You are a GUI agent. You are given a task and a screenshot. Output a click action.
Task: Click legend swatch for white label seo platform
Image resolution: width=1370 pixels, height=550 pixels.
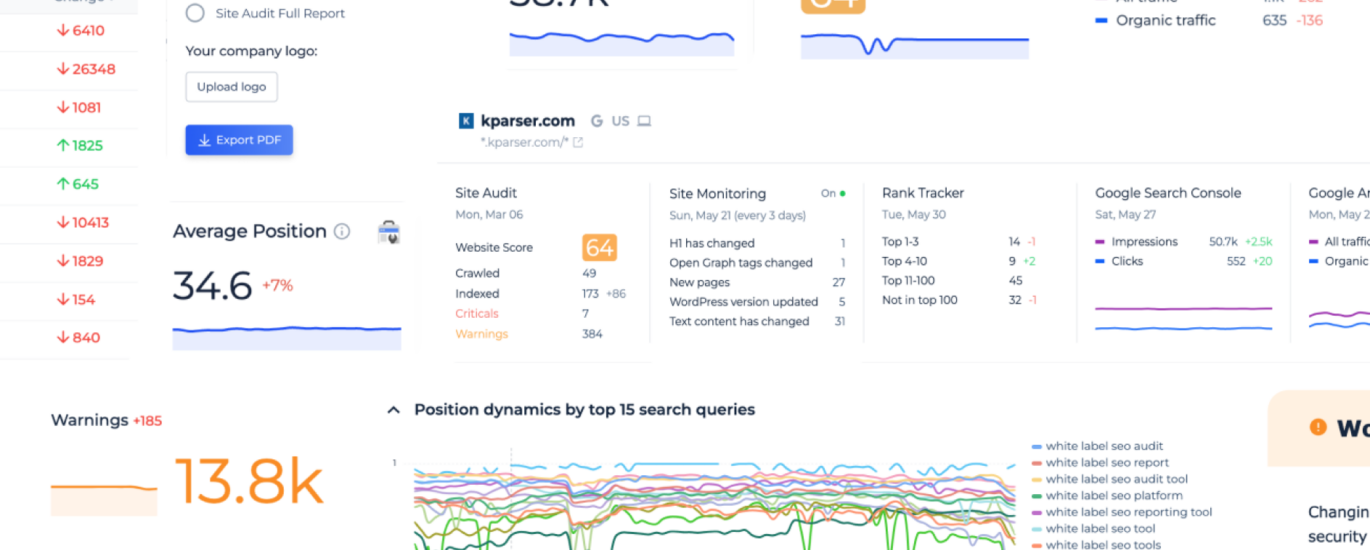tap(1037, 496)
